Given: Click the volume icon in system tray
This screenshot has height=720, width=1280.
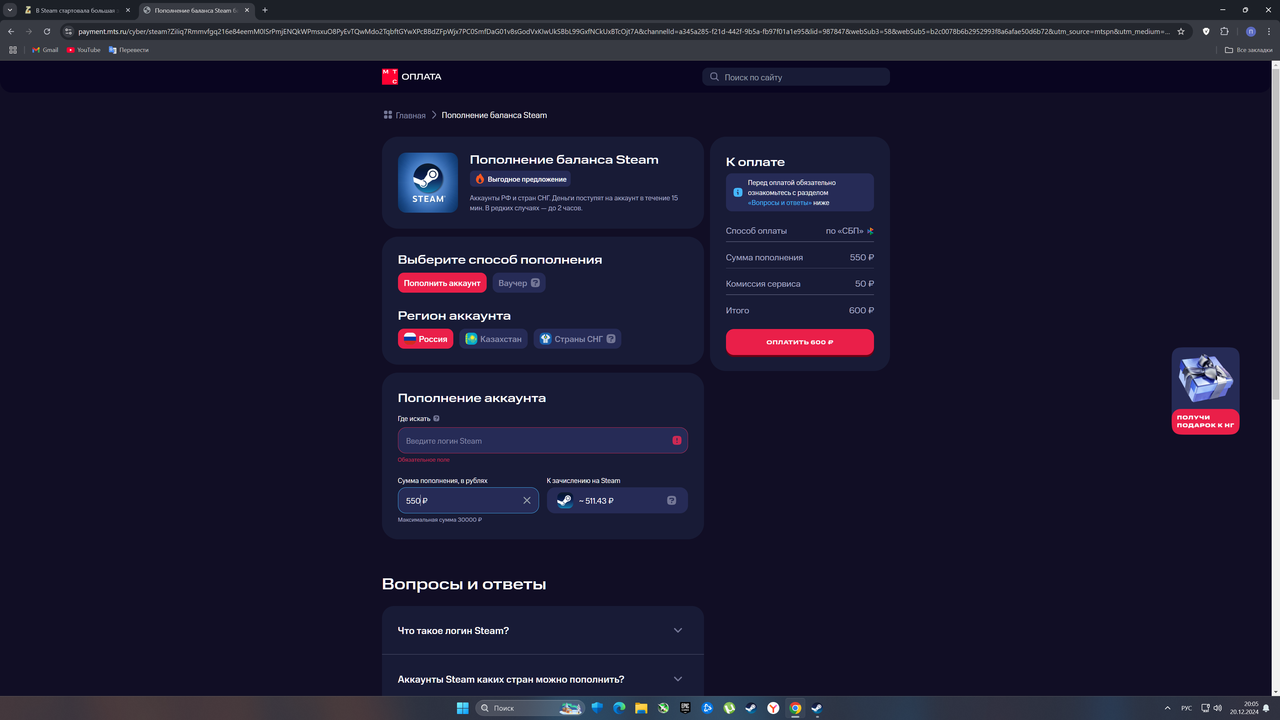Looking at the screenshot, I should [1219, 708].
